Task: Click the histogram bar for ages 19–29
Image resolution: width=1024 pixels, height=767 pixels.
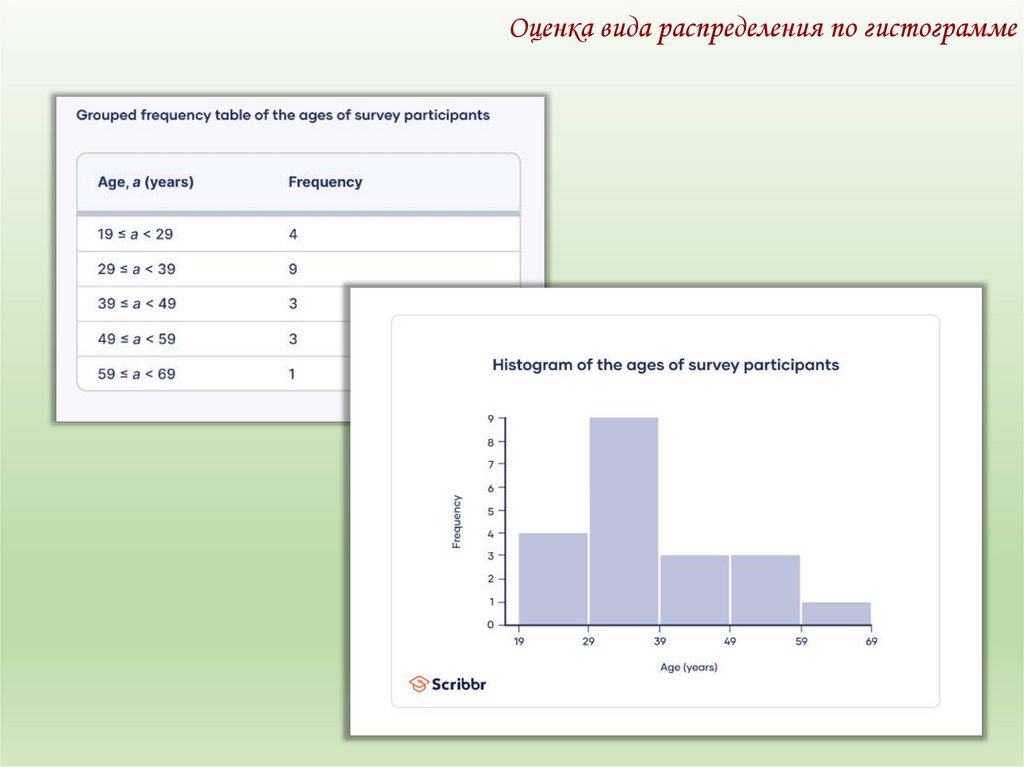Action: click(553, 579)
